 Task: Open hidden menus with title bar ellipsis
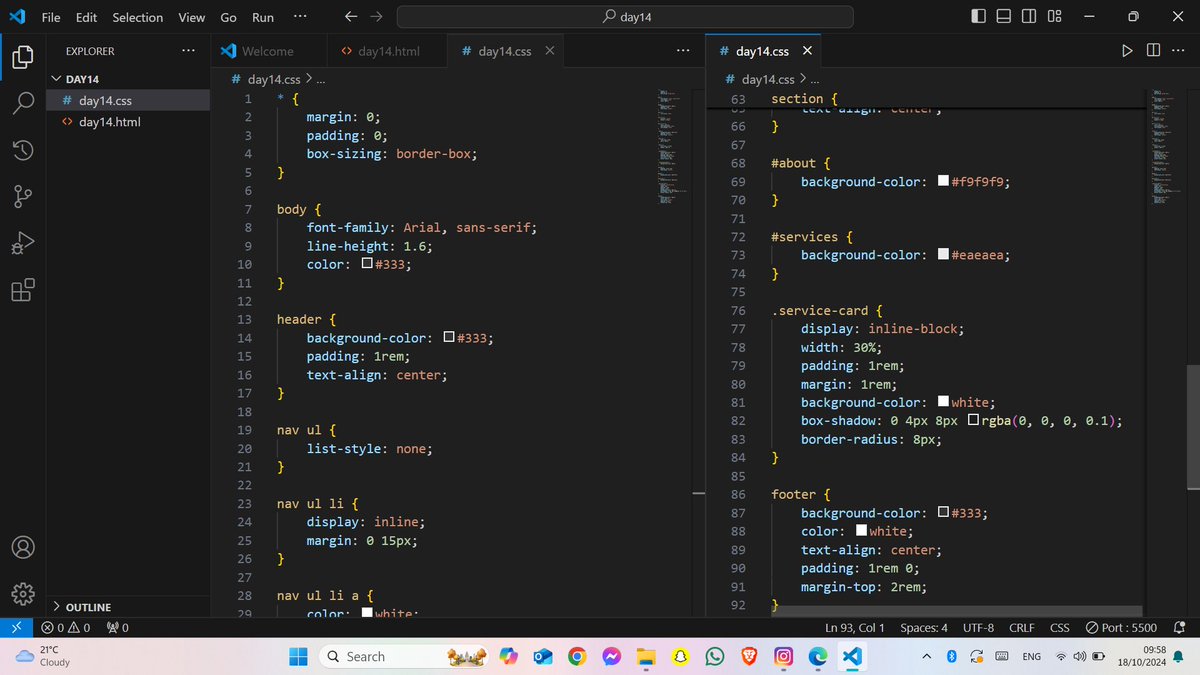(x=300, y=17)
